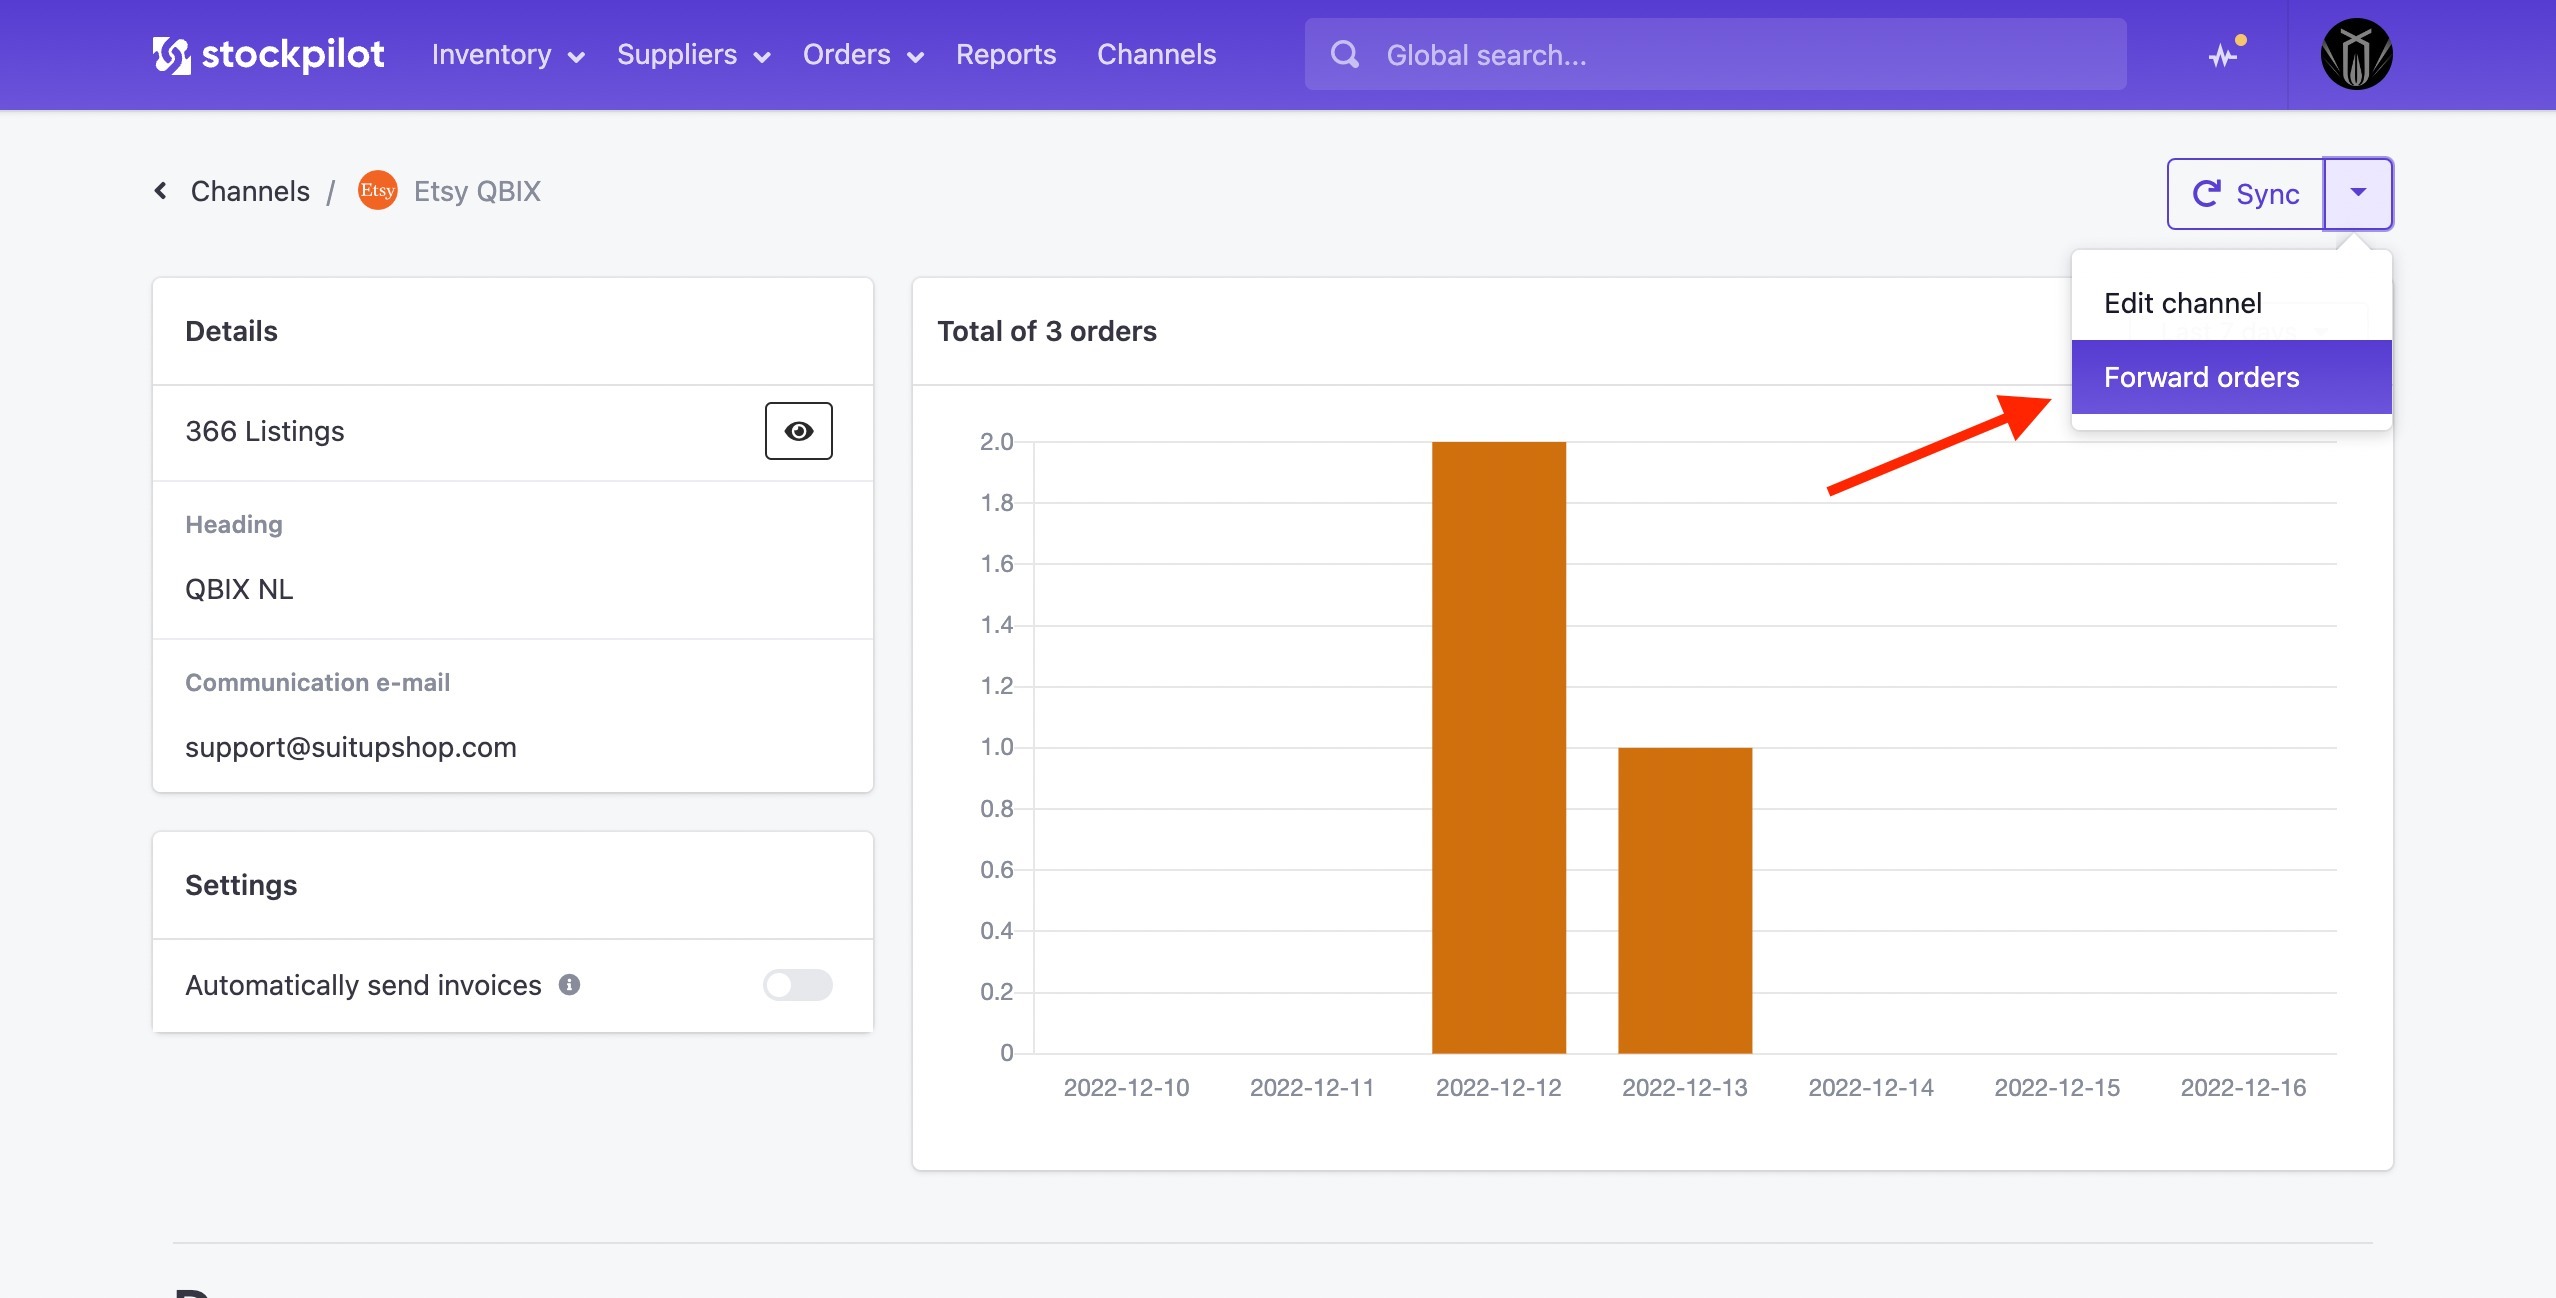Click the 2022-12-13 orders bar

pyautogui.click(x=1685, y=900)
